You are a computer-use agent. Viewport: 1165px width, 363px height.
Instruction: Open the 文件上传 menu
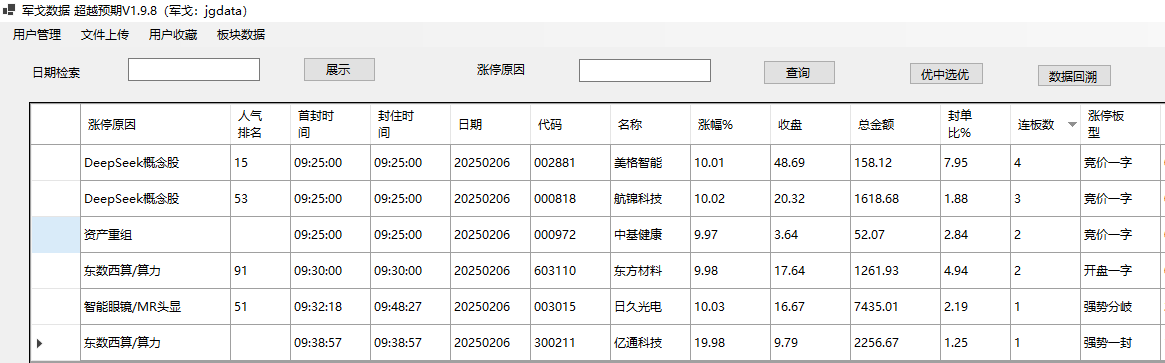pyautogui.click(x=105, y=35)
